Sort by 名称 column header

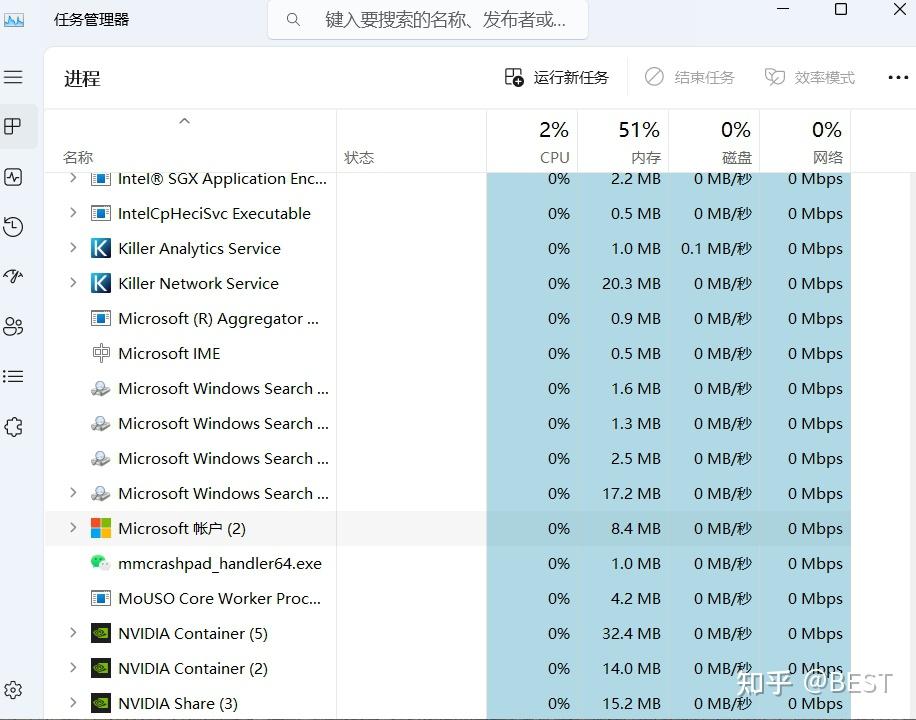click(190, 141)
